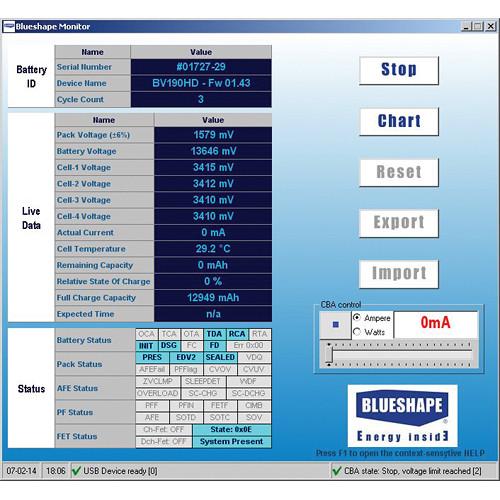Click the Cycle Count value 3
Screen dimensions: 500x500
(x=201, y=99)
